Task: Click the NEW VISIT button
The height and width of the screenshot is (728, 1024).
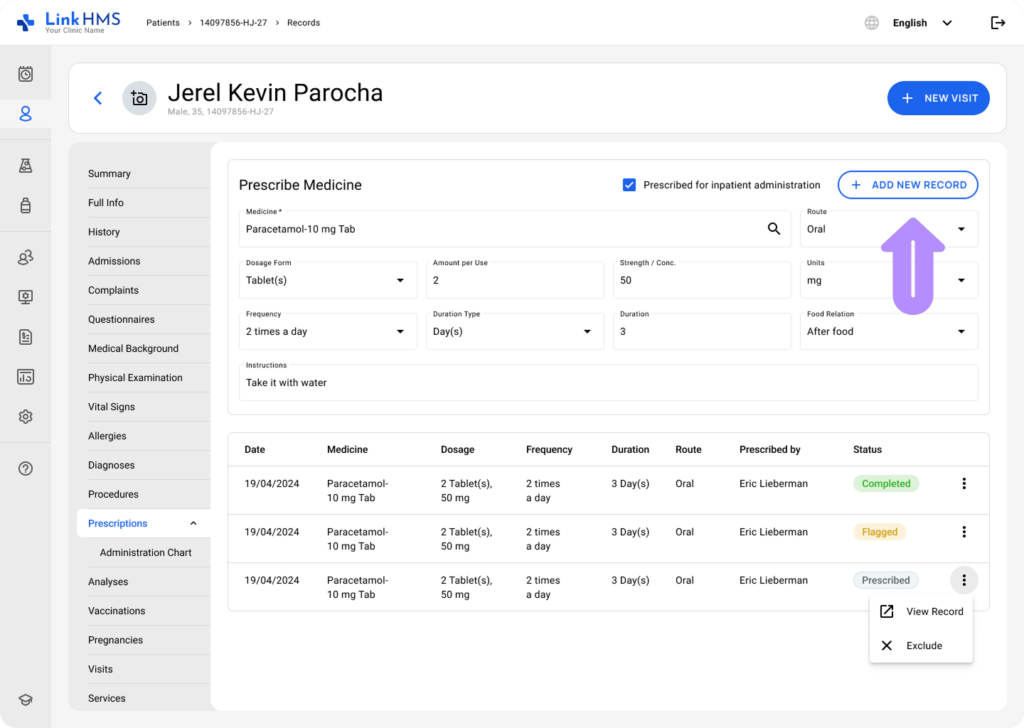Action: [938, 98]
